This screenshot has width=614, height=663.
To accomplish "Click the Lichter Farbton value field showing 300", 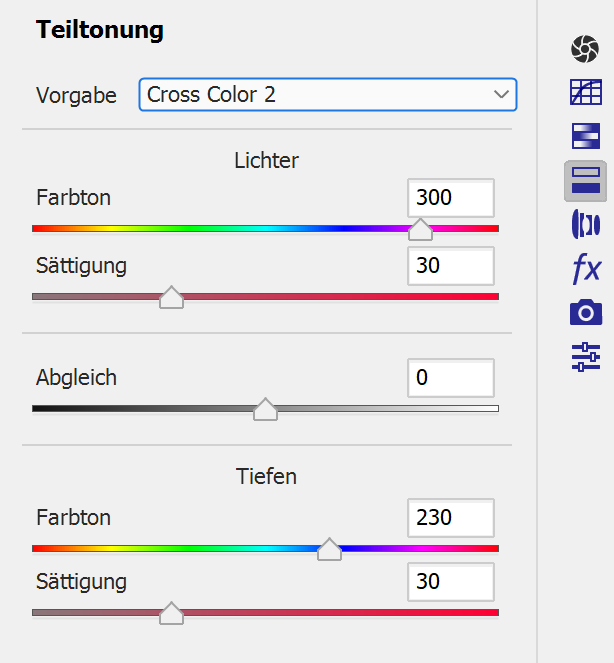I will tap(451, 198).
